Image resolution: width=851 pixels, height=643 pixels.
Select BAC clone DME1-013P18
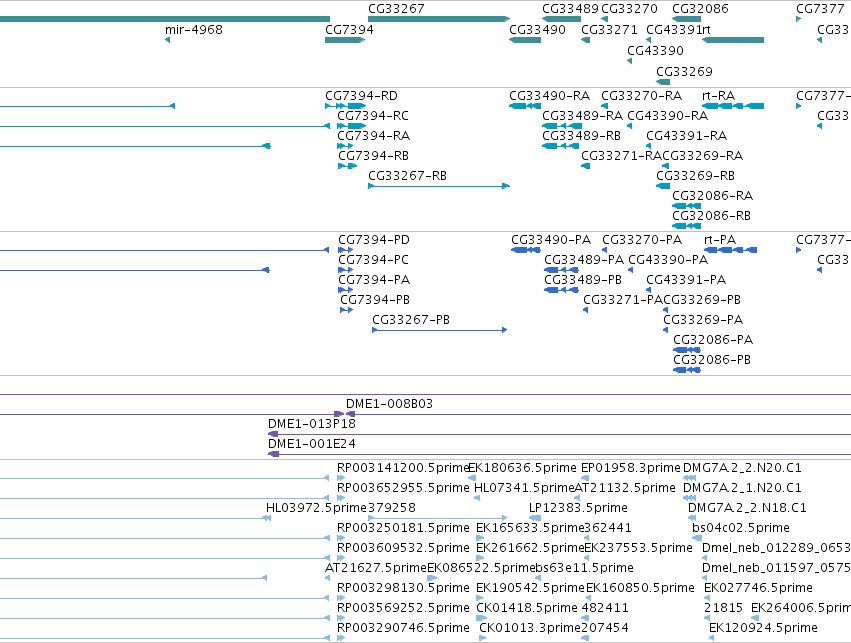[312, 424]
